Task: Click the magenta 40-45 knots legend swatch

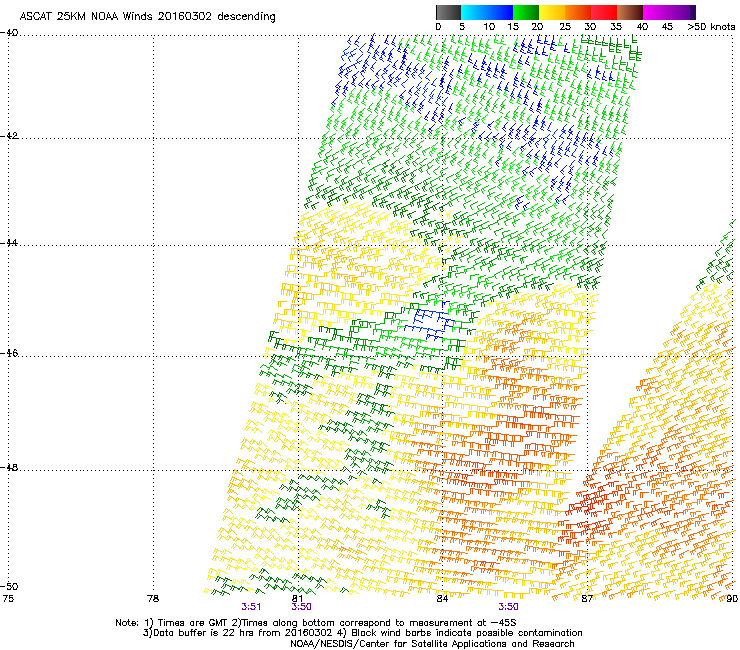Action: point(656,12)
